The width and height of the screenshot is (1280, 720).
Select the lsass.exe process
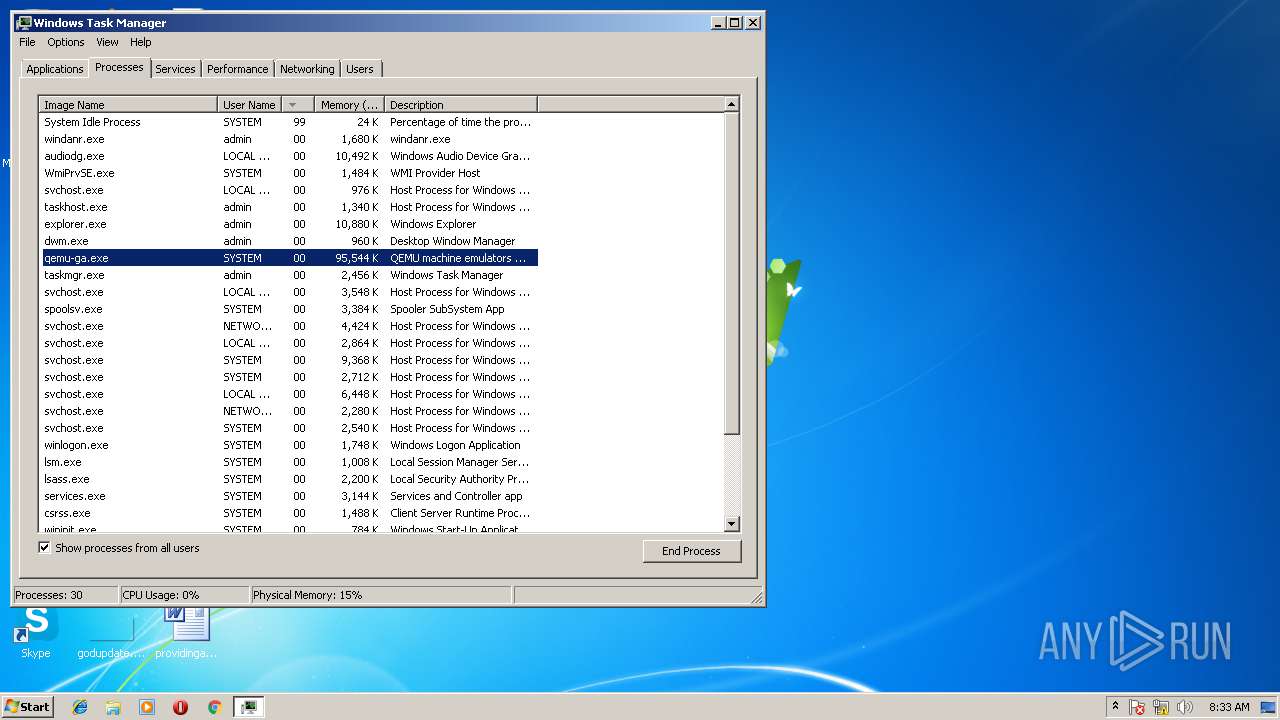[289, 479]
